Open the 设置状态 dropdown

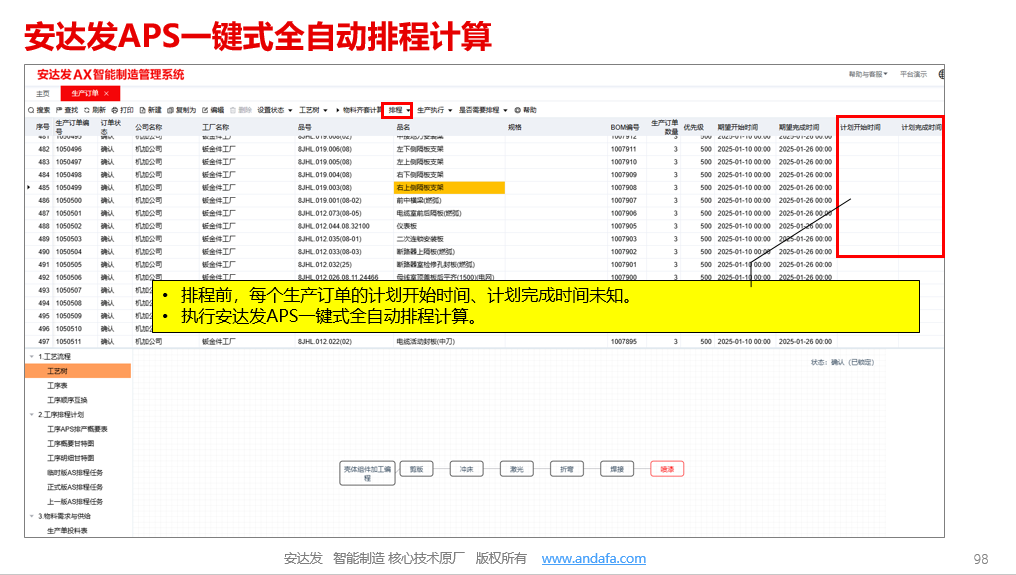pyautogui.click(x=275, y=110)
